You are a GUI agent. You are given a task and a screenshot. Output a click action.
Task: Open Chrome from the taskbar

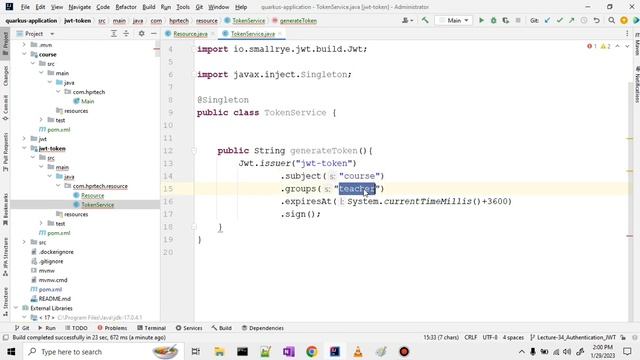[312, 351]
